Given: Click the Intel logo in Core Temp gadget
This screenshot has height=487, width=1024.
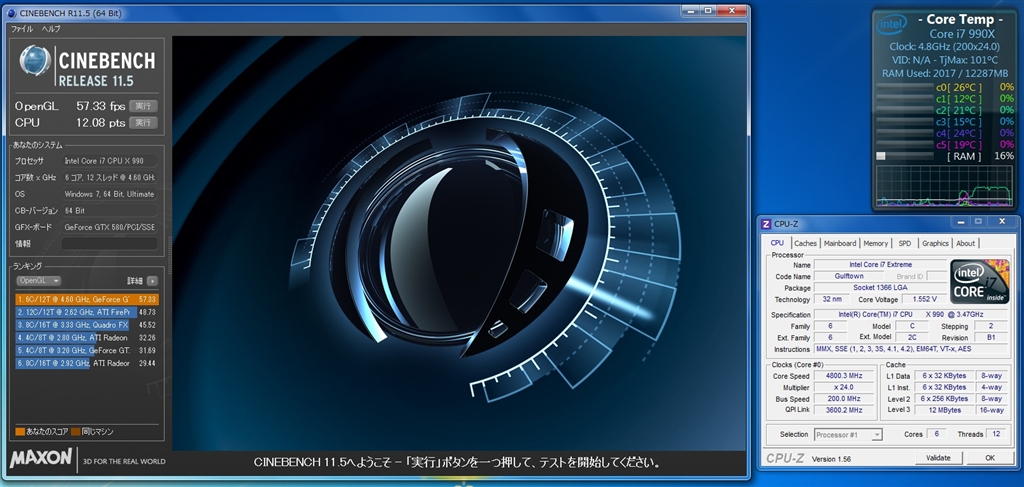Looking at the screenshot, I should (x=893, y=23).
